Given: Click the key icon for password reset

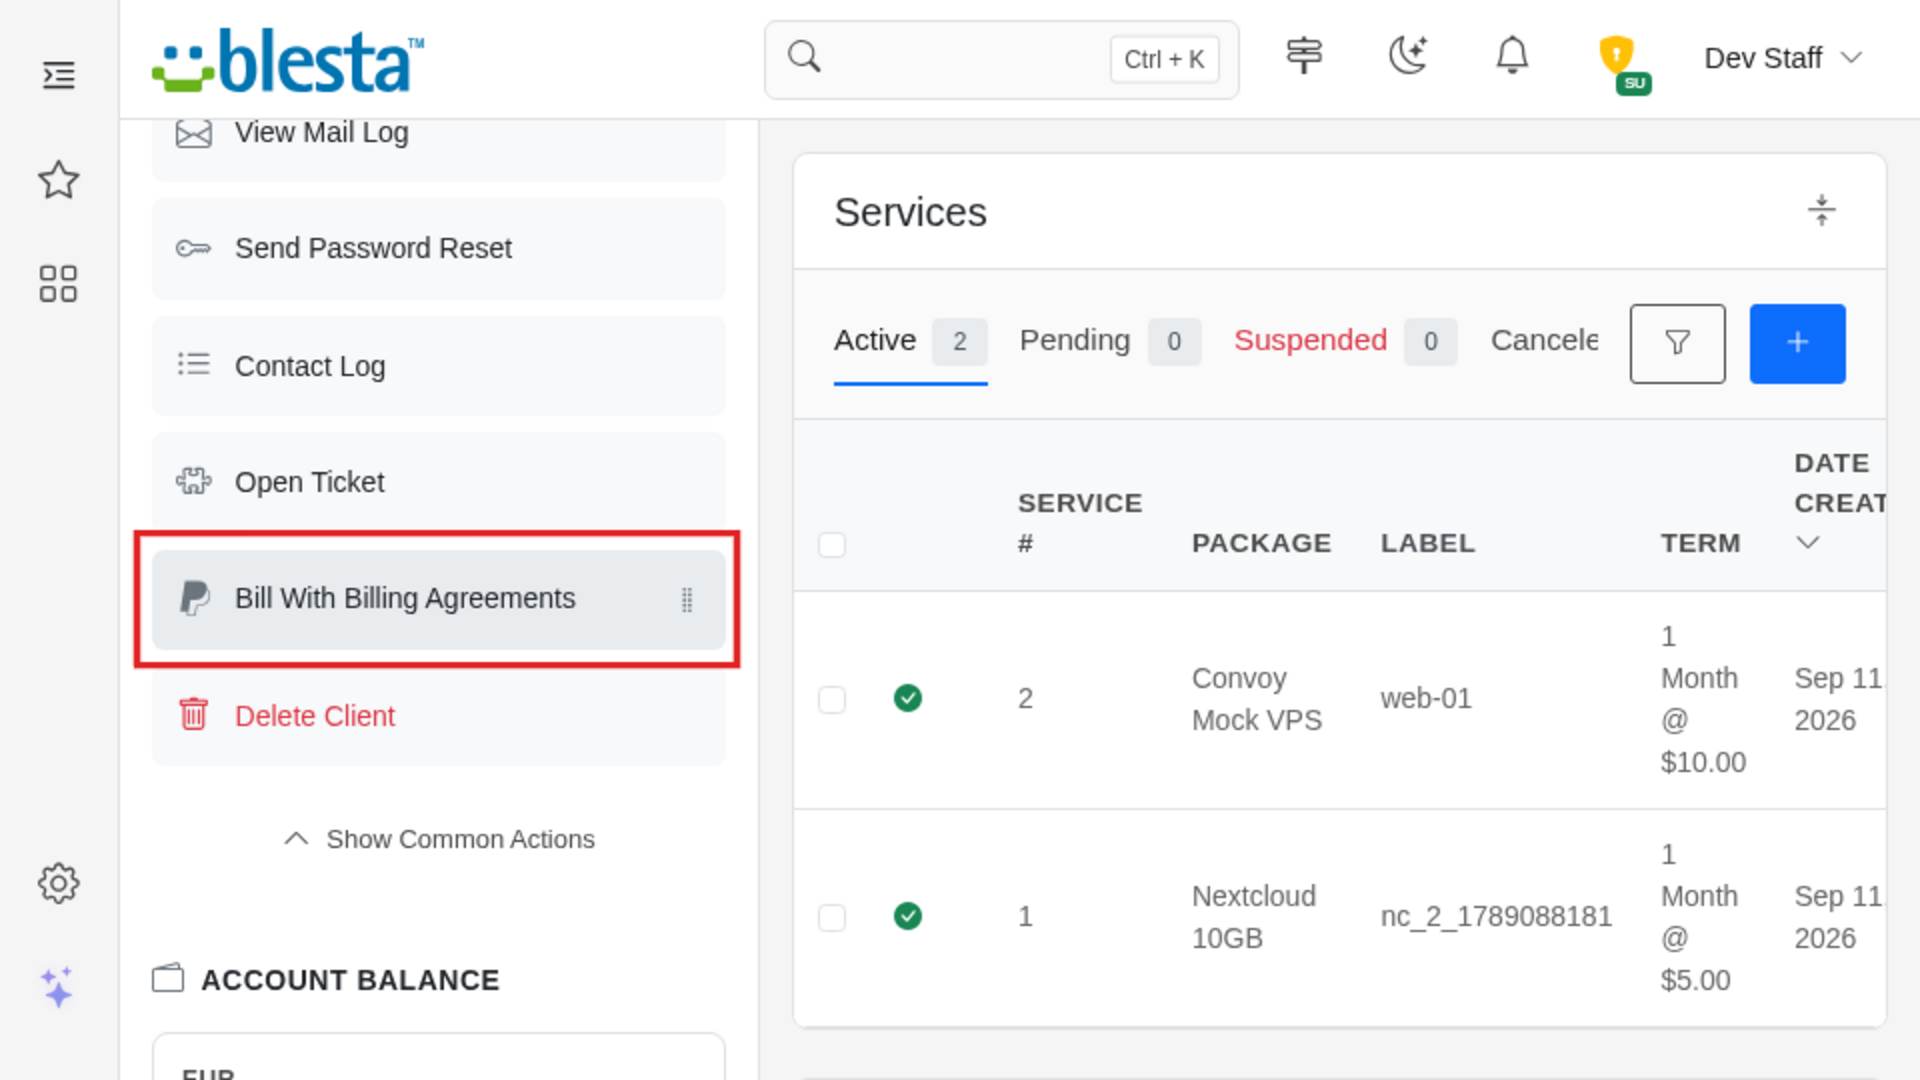Looking at the screenshot, I should point(193,248).
